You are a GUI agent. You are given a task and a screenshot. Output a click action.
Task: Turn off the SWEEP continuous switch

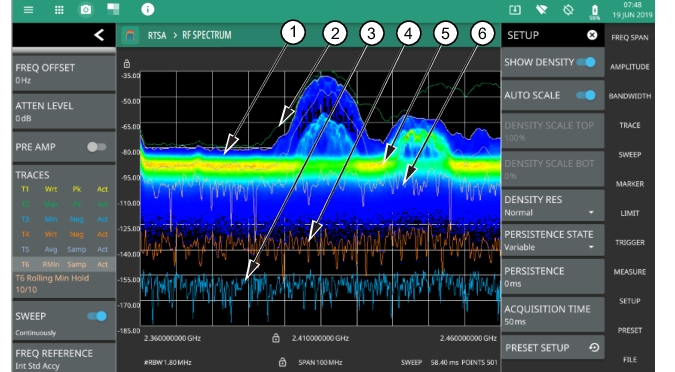[97, 316]
